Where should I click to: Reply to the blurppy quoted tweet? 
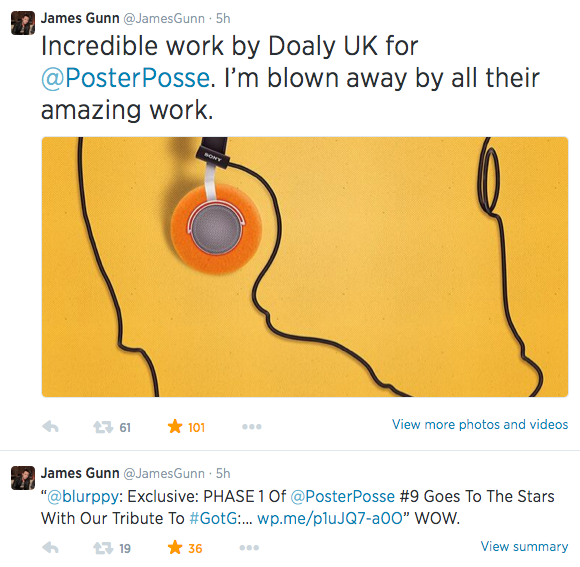[51, 548]
